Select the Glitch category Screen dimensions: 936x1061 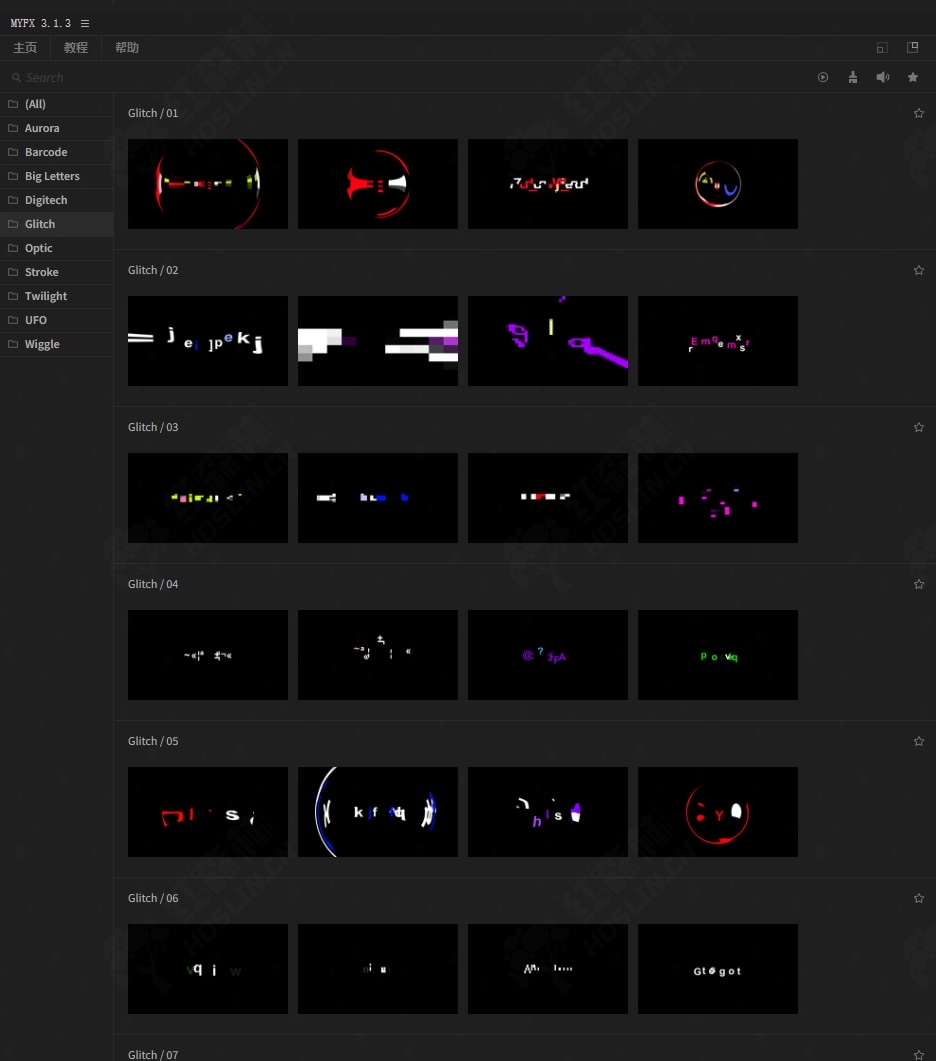point(57,224)
